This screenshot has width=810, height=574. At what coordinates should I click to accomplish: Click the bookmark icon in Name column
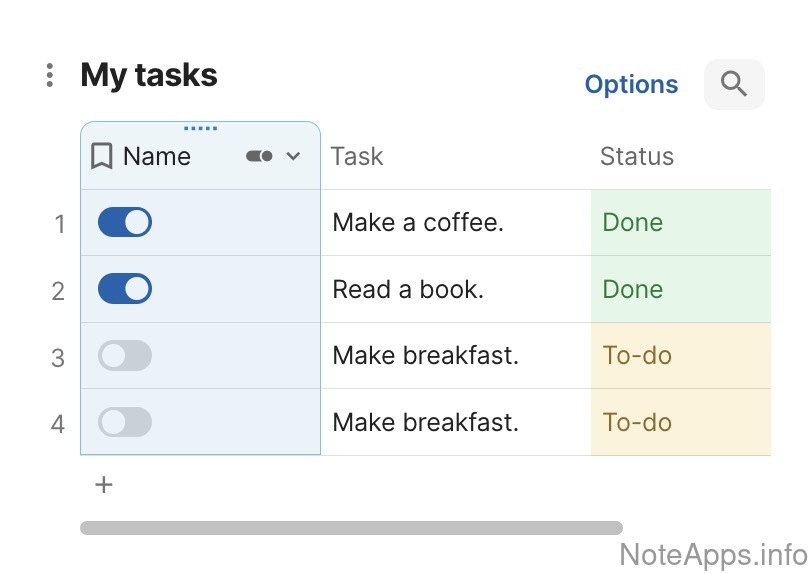101,156
